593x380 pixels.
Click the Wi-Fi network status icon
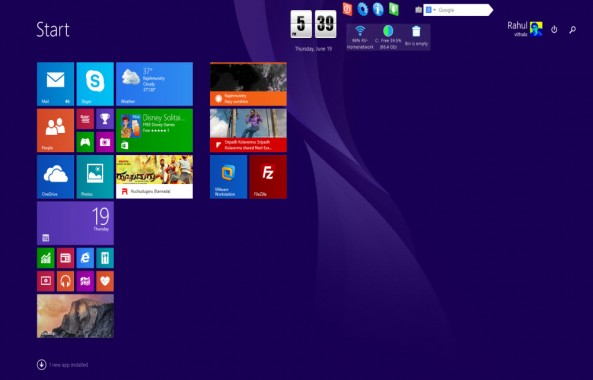tap(360, 31)
